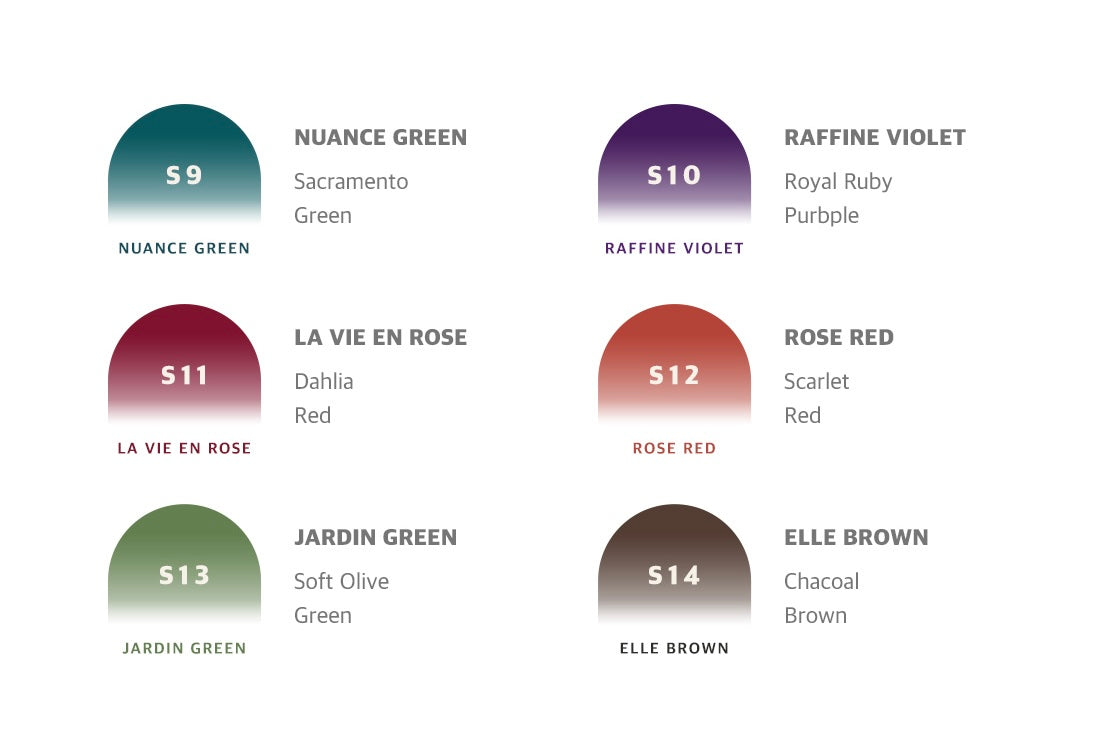Select the S13 olive green swatch
Screen dimensions: 1100x749
pyautogui.click(x=184, y=565)
